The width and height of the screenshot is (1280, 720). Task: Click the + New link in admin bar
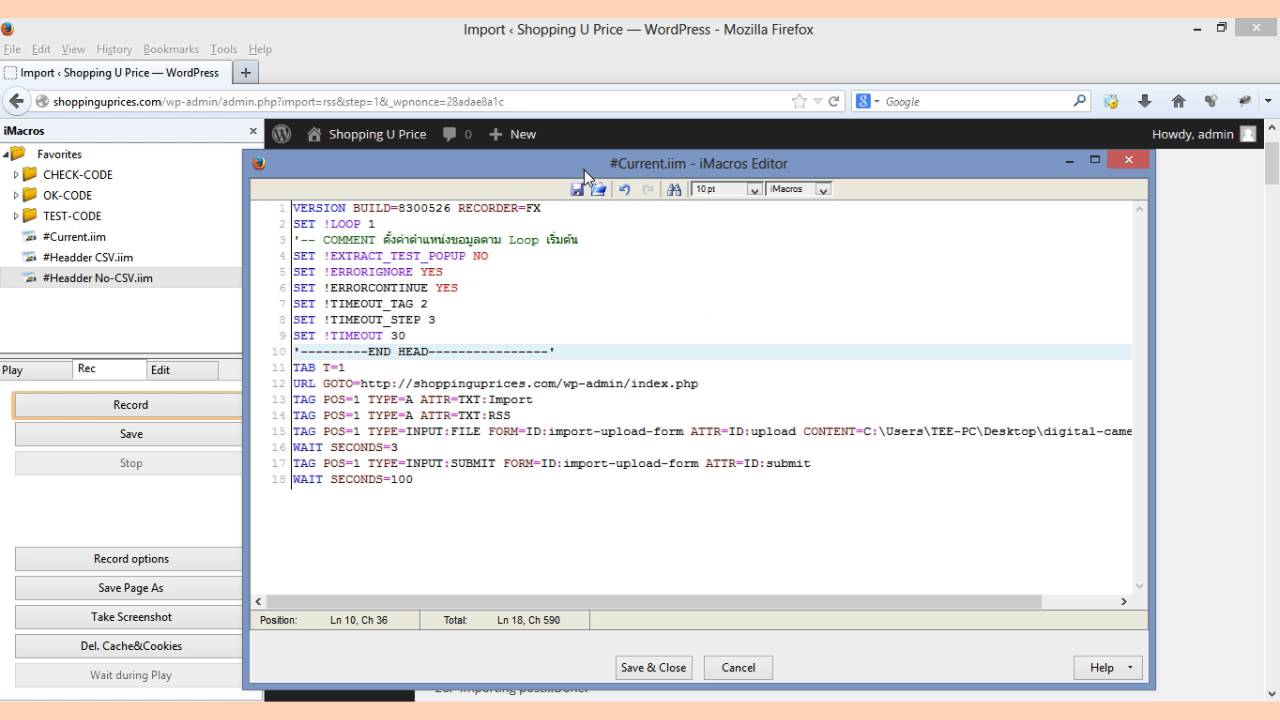point(512,134)
